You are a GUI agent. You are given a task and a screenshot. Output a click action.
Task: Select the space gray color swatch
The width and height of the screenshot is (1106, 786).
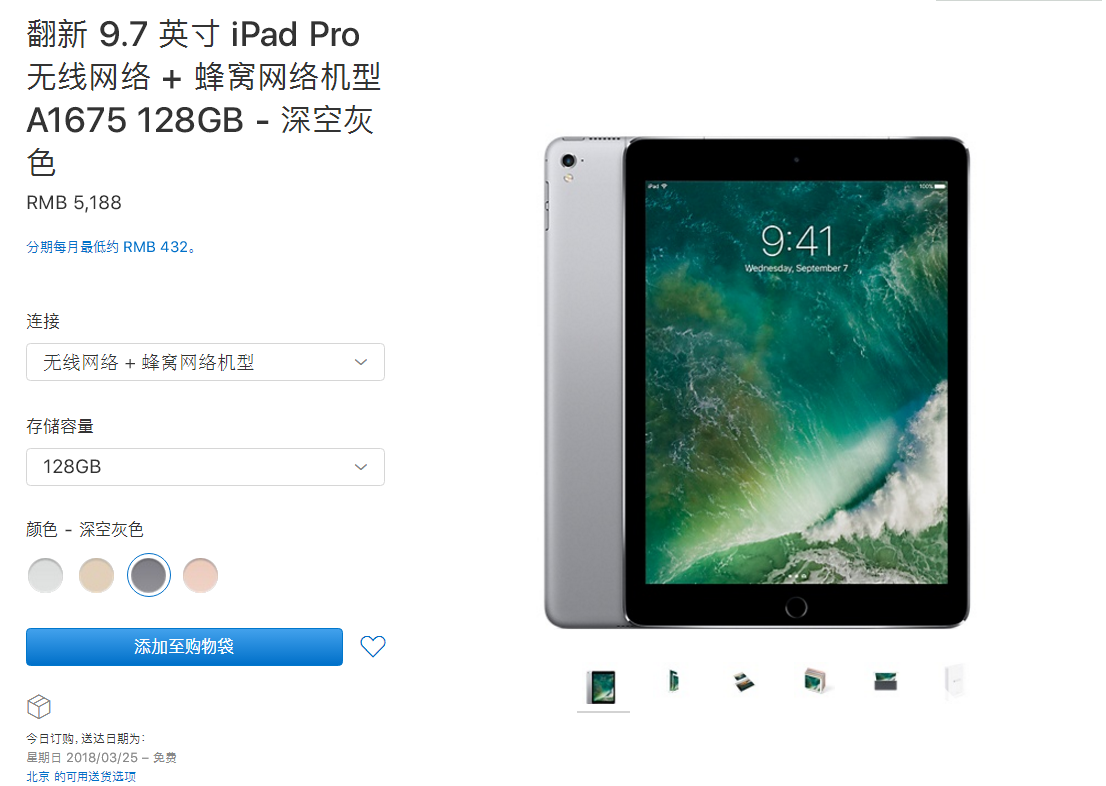149,575
